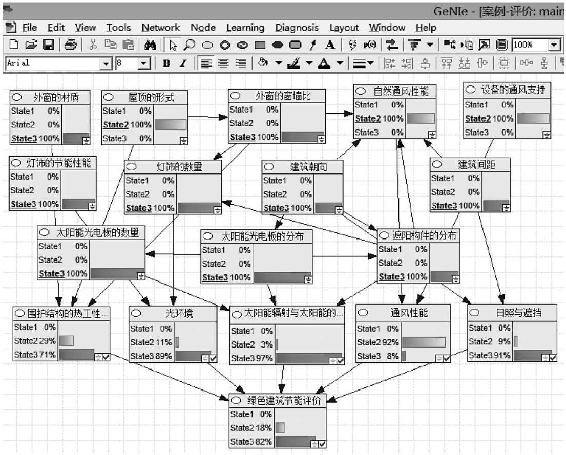Viewport: 566px width, 455px height.
Task: Select the binoculars Find icon
Action: click(x=150, y=45)
